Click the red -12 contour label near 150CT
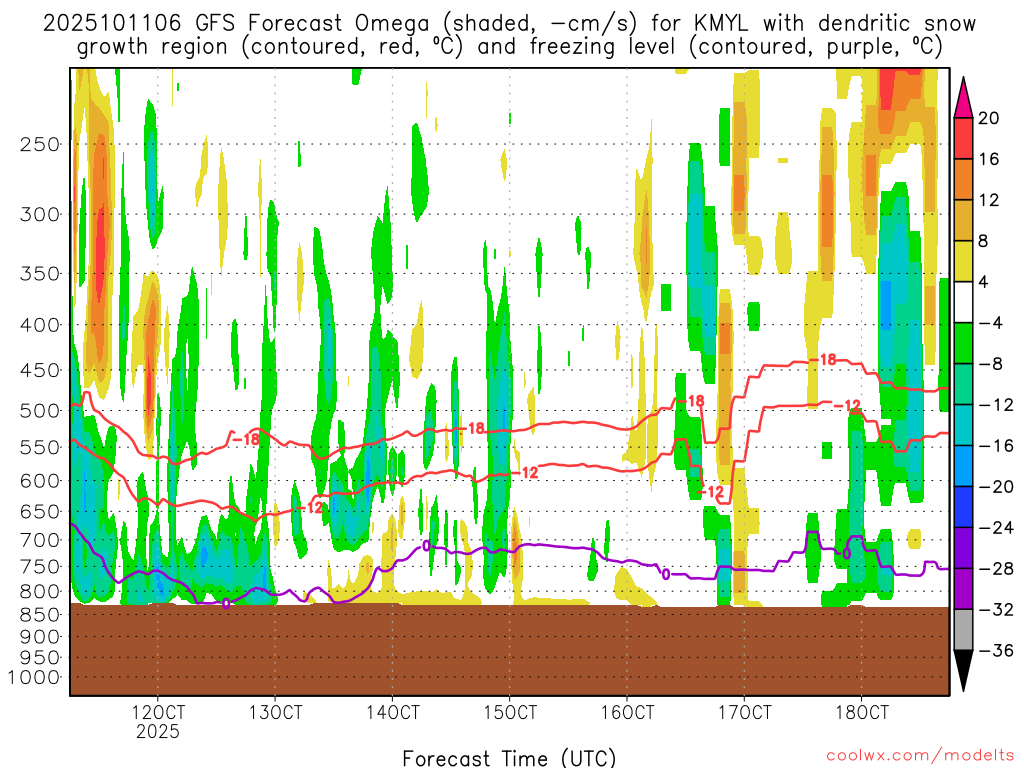Screen dimensions: 1024x768 (x=524, y=472)
